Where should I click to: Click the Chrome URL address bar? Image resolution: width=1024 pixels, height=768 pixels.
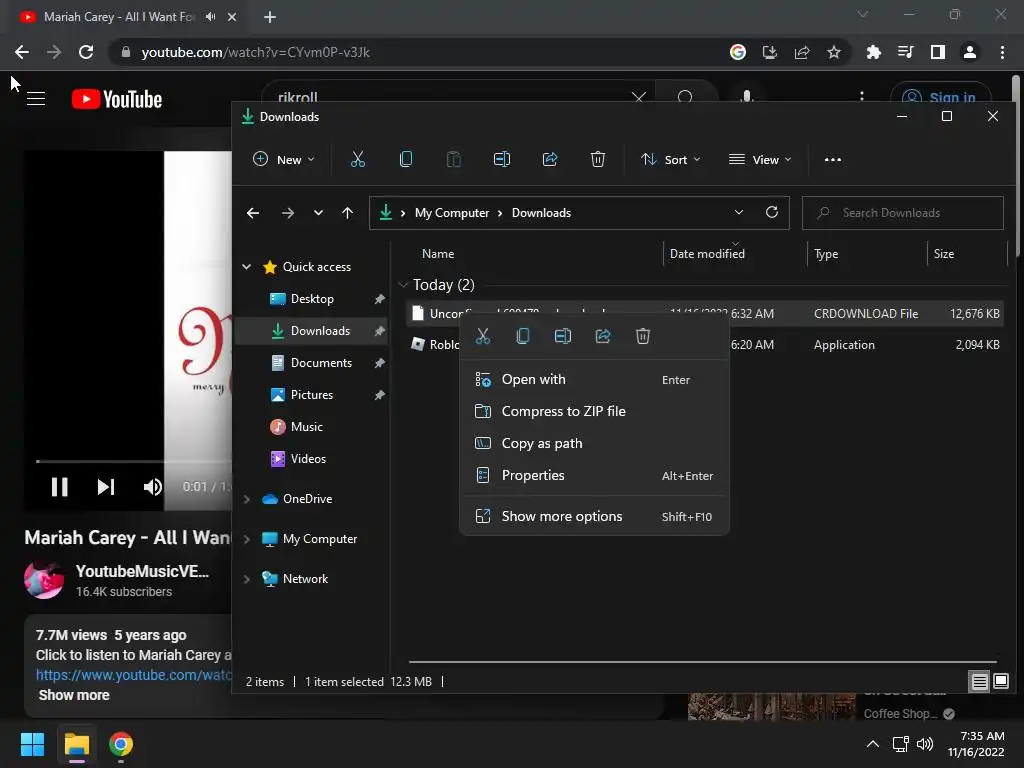[x=418, y=52]
